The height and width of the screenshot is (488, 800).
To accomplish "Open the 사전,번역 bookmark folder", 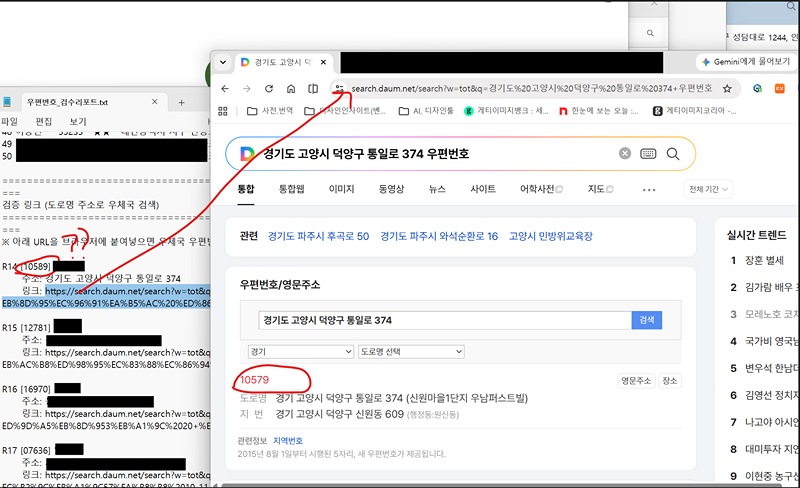I will 270,111.
